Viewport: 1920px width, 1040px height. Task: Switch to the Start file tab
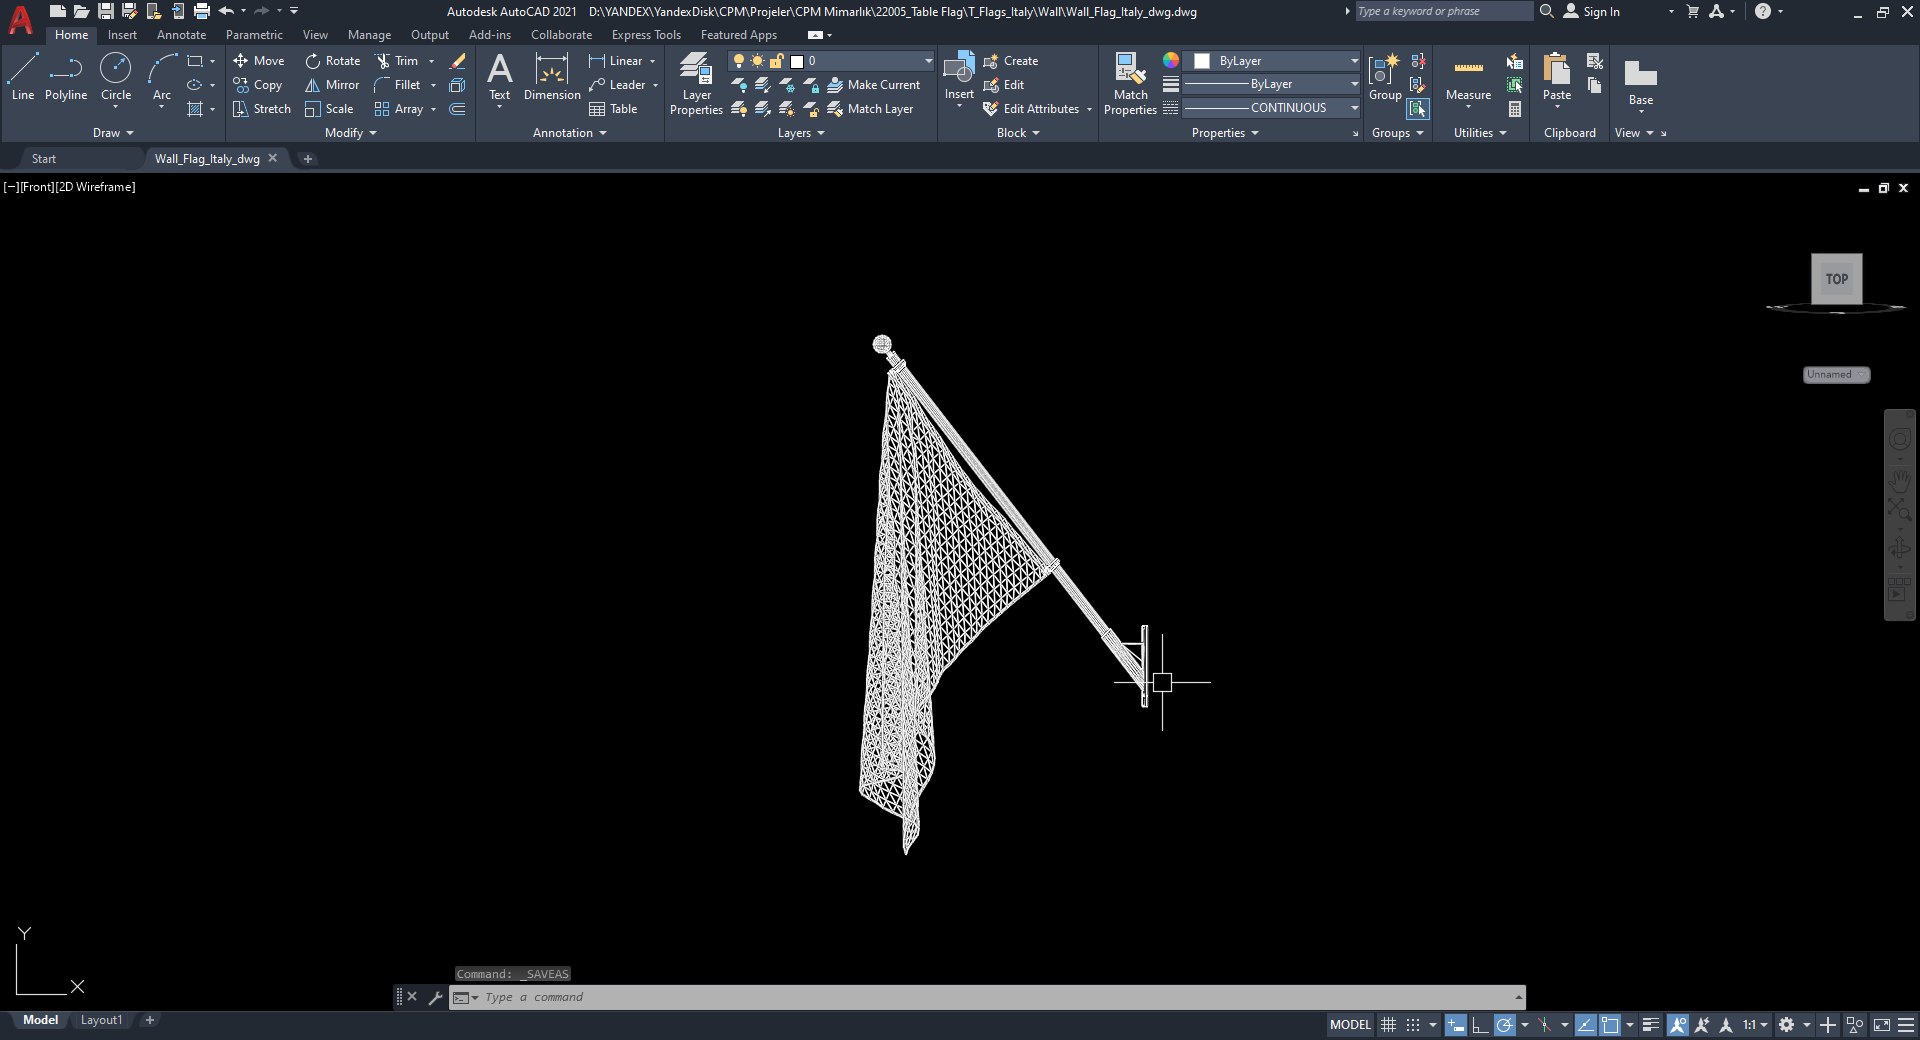[44, 159]
